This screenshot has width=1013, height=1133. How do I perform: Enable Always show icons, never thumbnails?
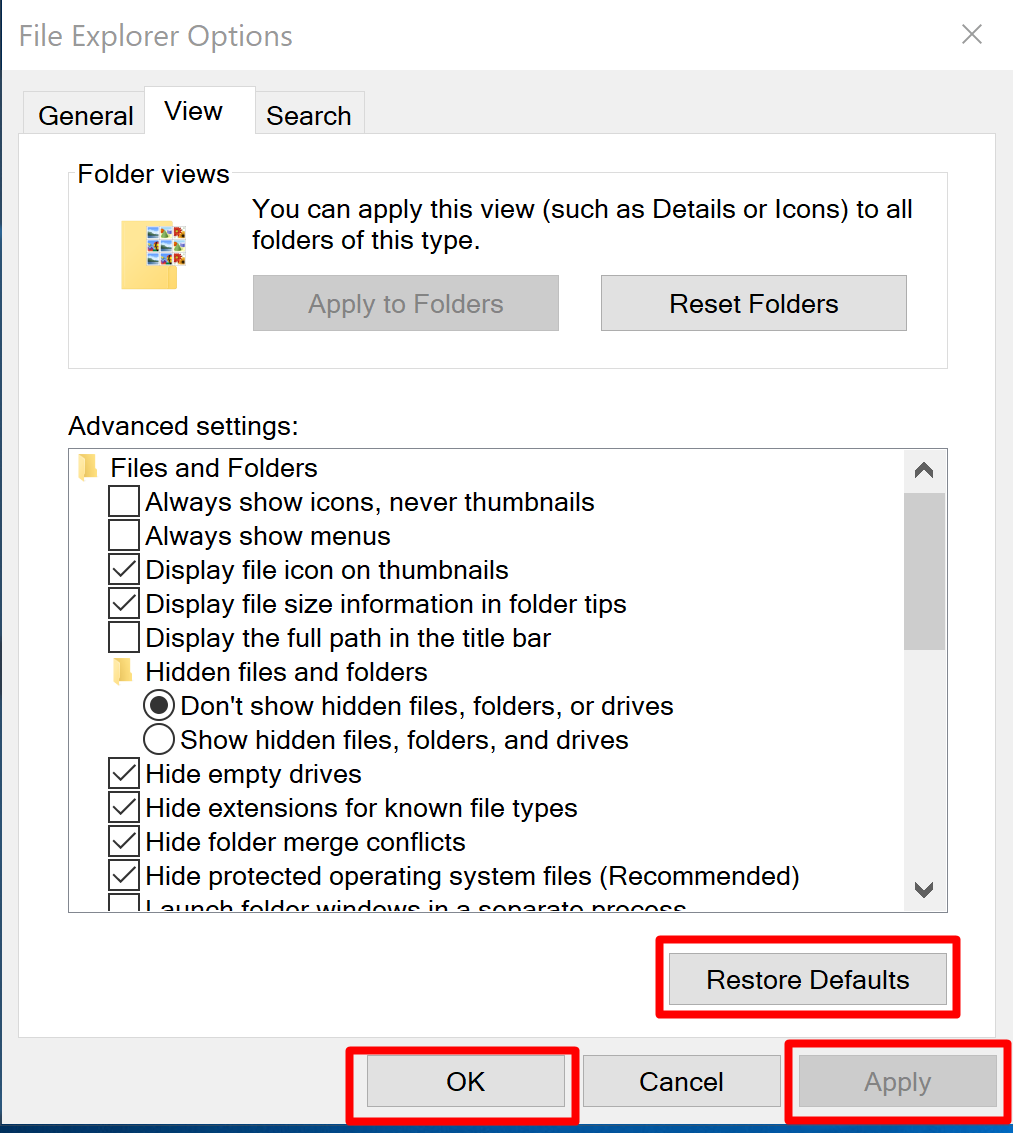124,502
